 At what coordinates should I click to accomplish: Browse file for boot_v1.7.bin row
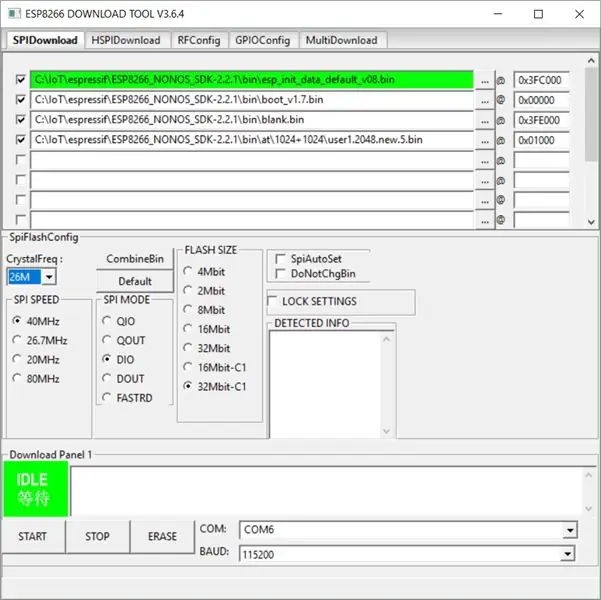click(x=485, y=100)
